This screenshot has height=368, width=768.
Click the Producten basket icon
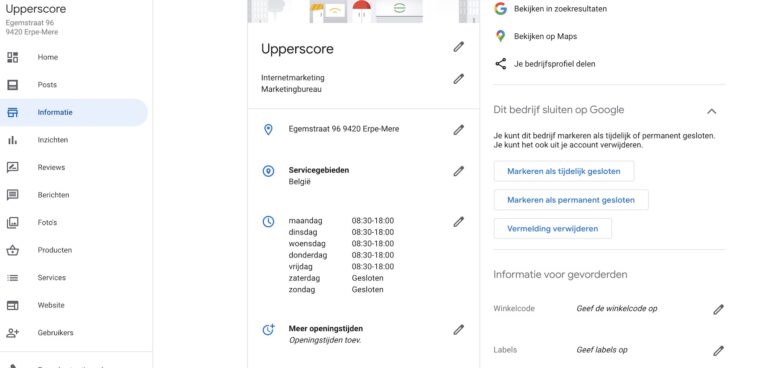(x=12, y=250)
